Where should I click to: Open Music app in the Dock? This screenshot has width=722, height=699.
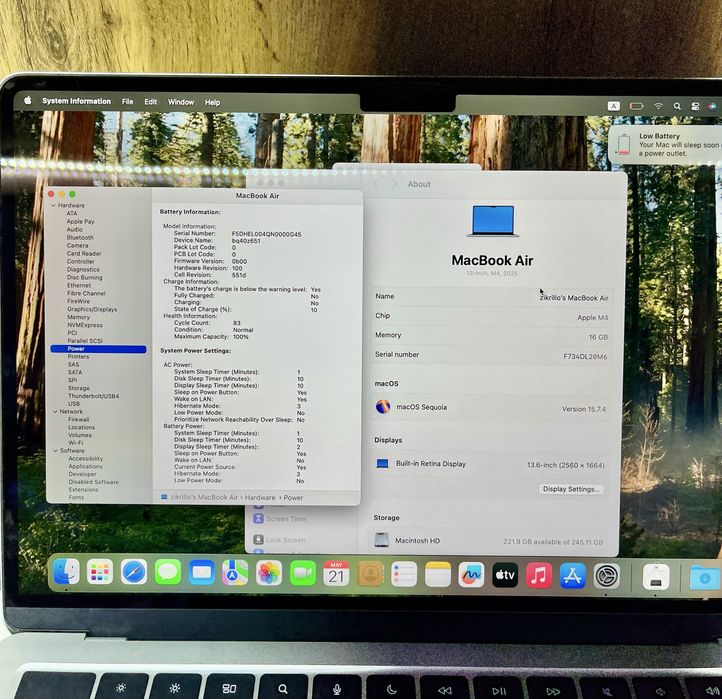[539, 575]
